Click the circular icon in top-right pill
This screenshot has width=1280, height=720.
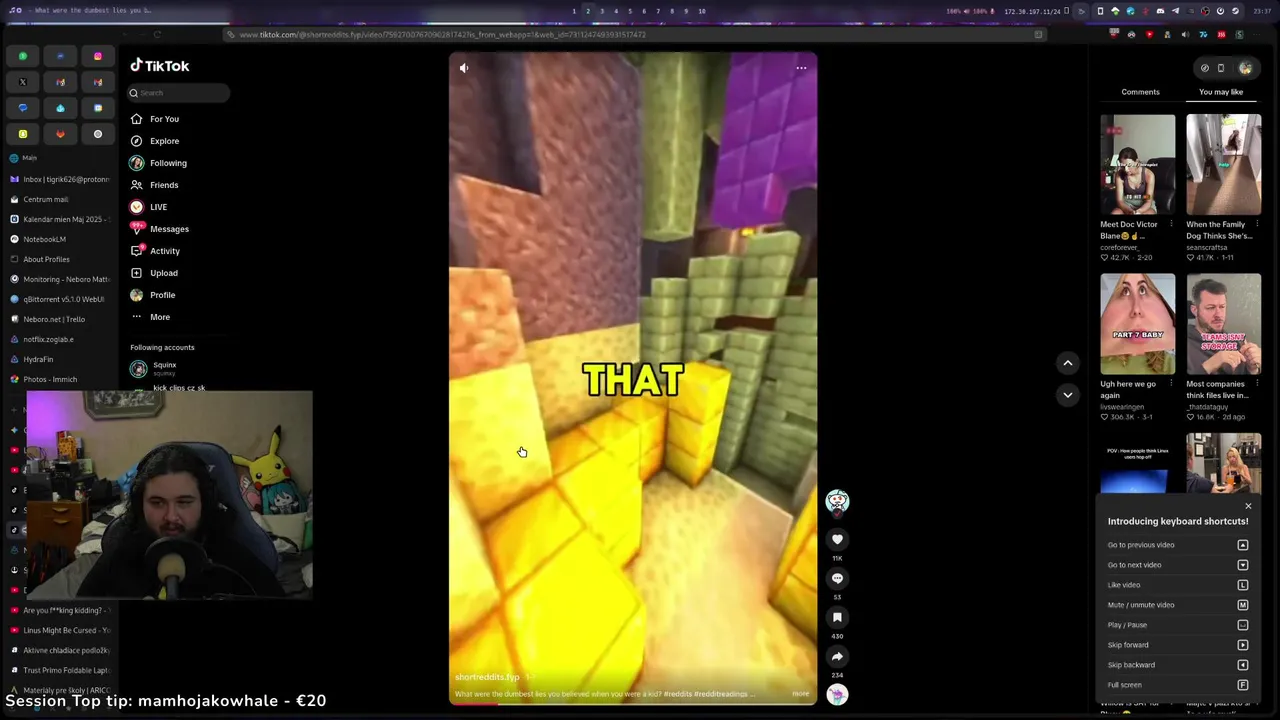coord(1204,68)
